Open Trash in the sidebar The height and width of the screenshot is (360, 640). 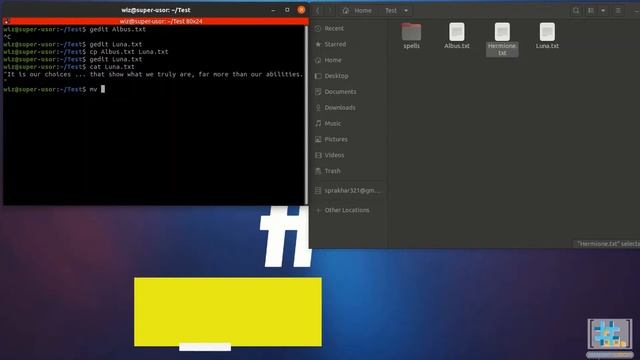347,171
